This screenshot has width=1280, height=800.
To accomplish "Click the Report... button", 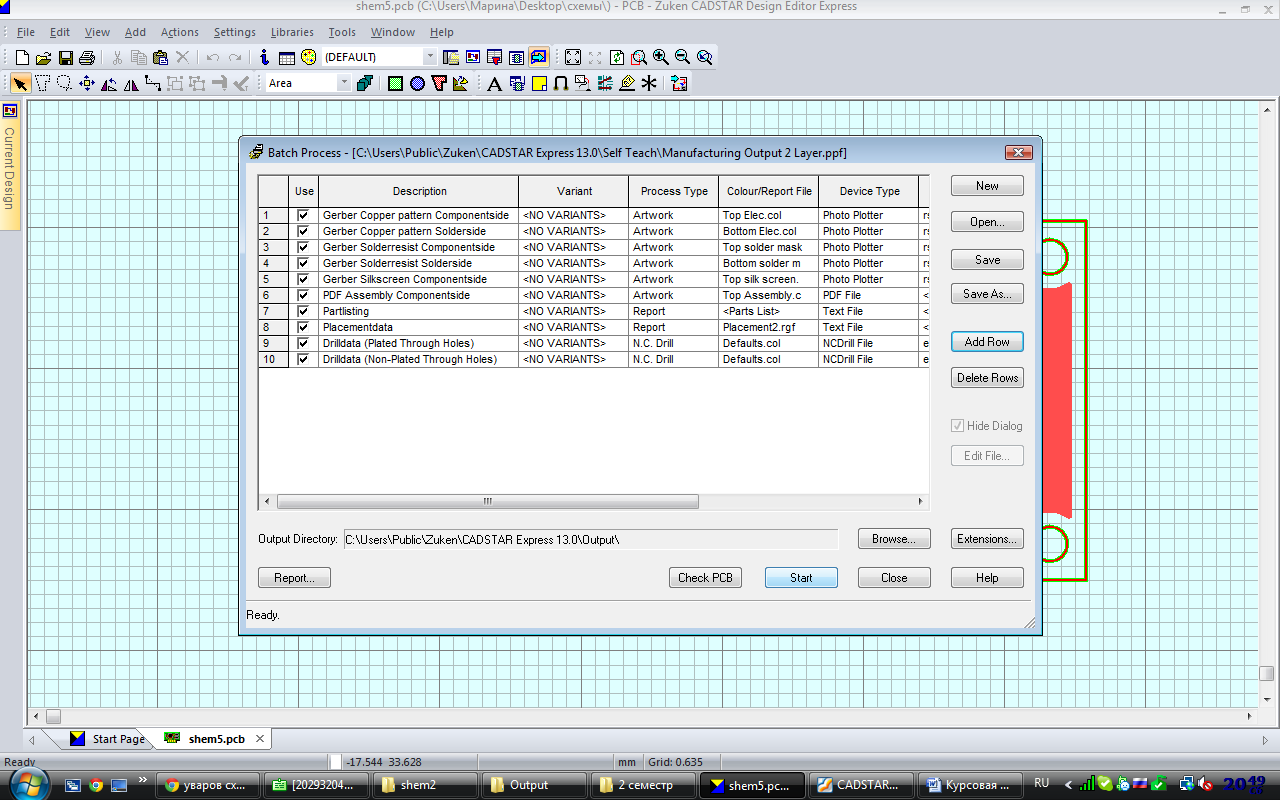I will [x=294, y=578].
